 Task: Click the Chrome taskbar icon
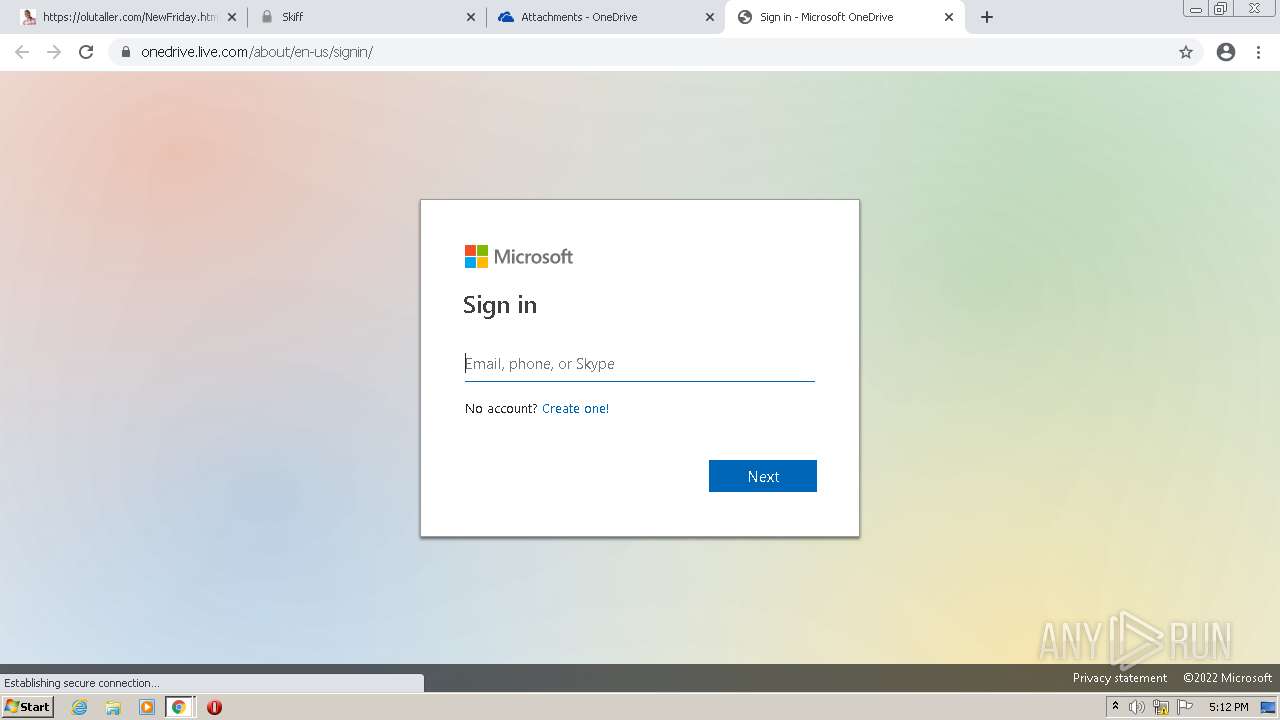coord(179,707)
